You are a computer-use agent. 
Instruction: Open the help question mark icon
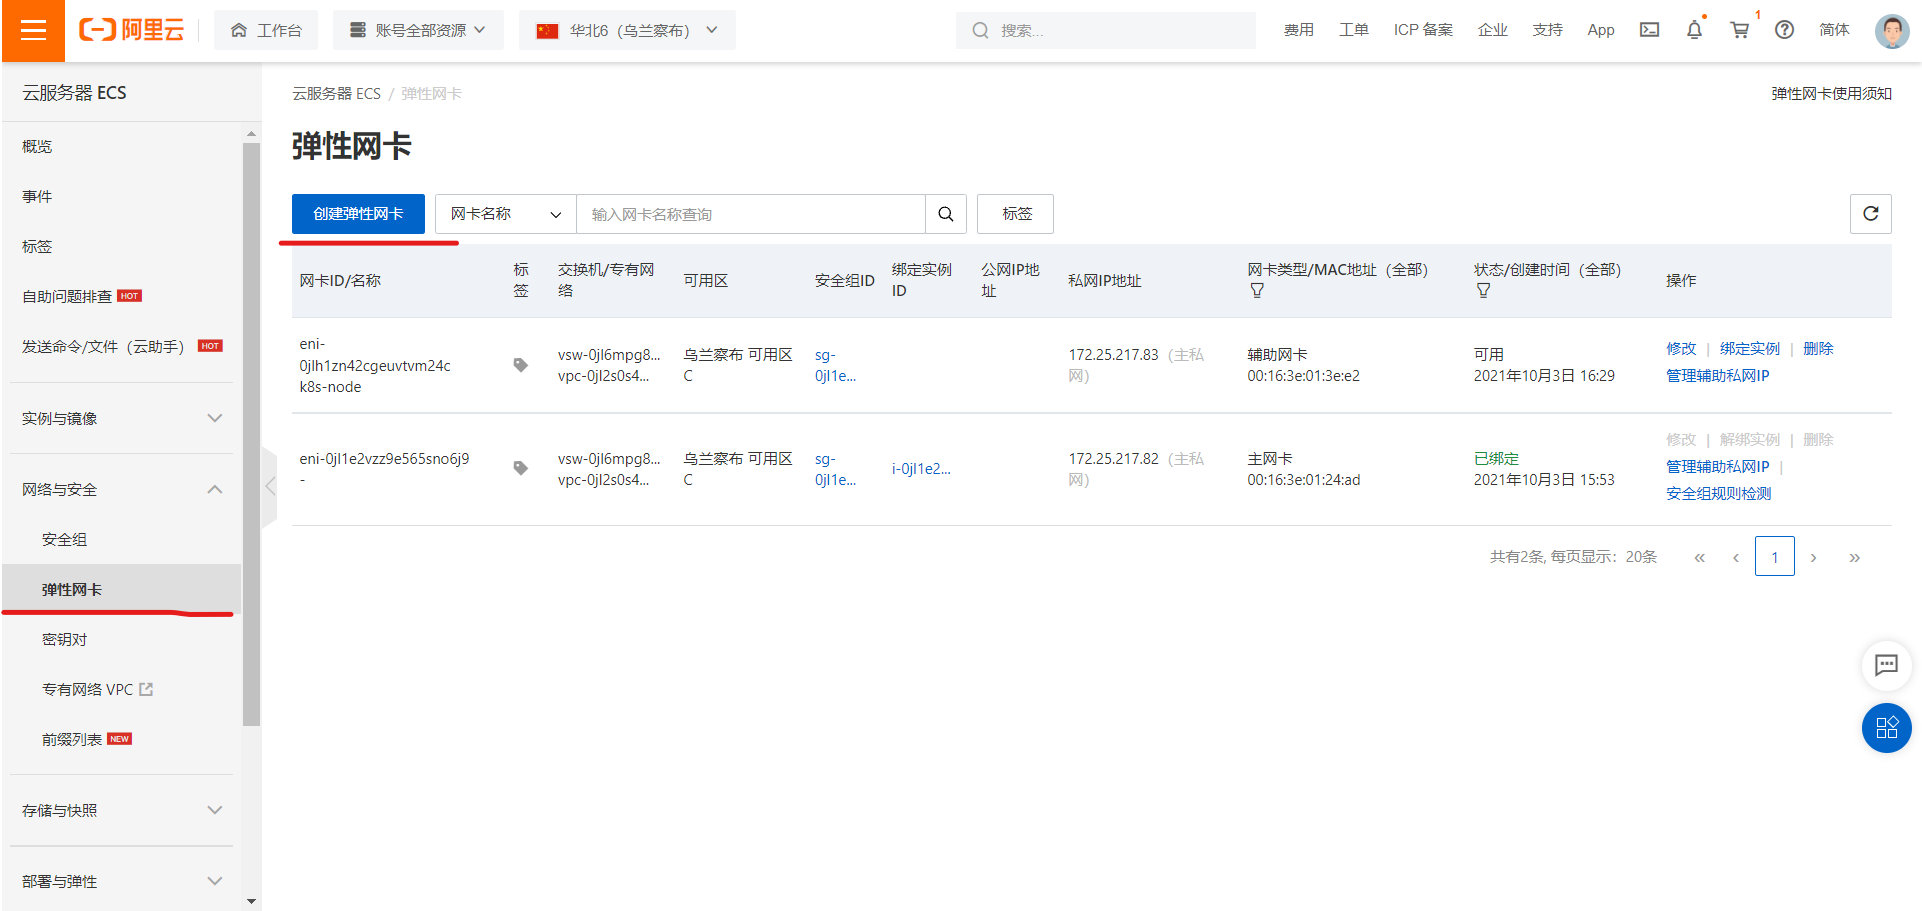pos(1784,30)
